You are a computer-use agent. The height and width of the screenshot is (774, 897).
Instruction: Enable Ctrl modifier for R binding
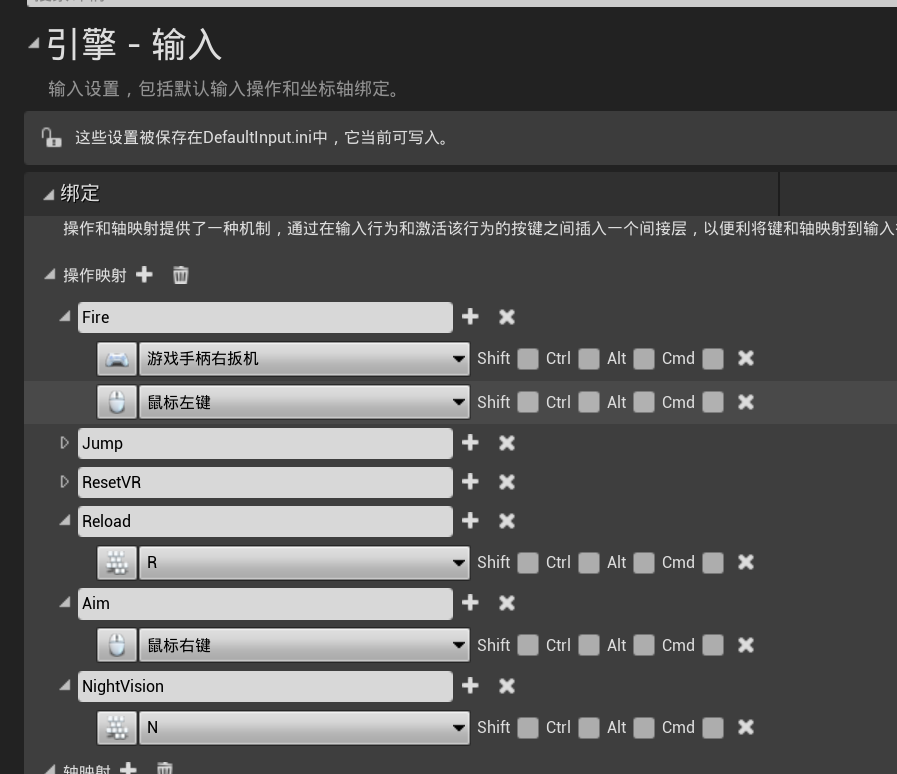589,562
